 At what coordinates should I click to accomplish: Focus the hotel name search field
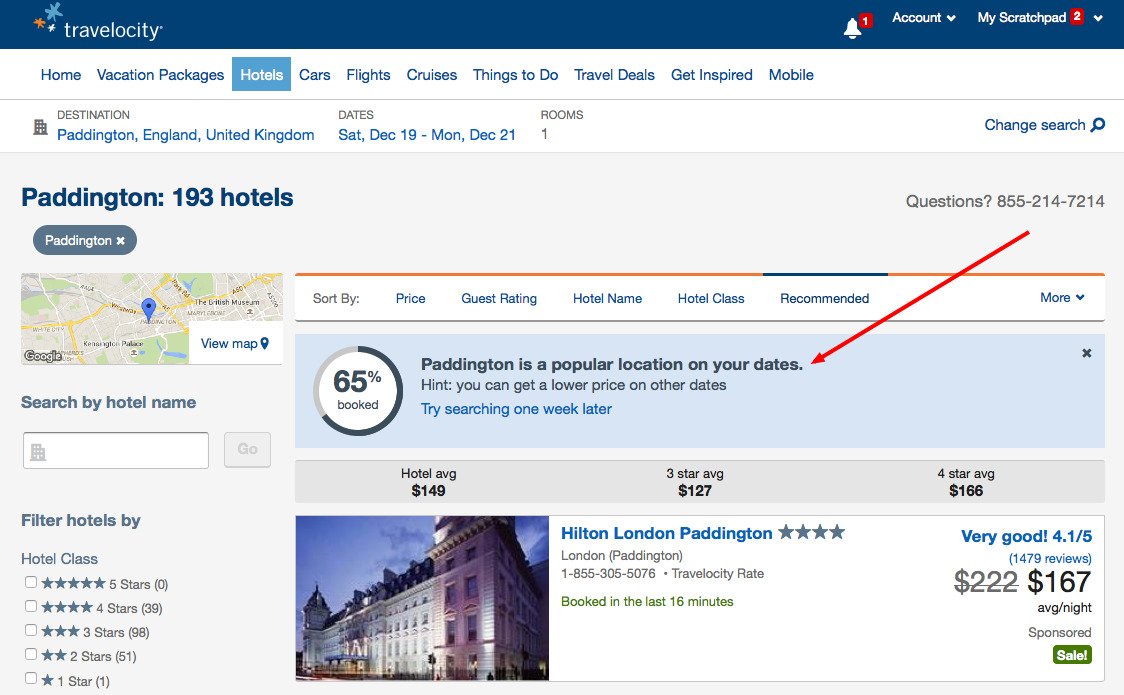pos(116,450)
